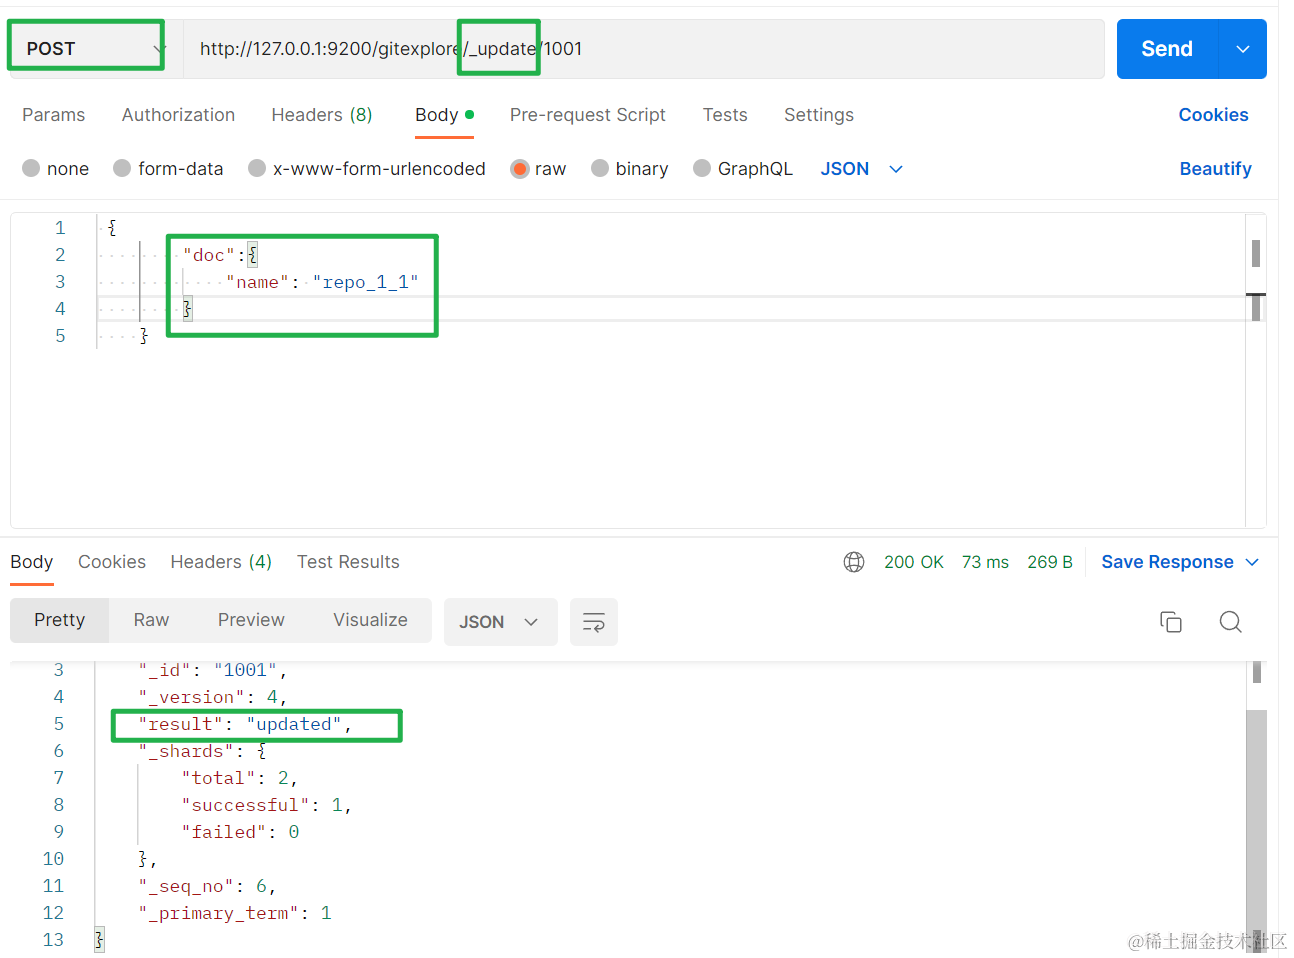Switch to the request Body tab
The image size is (1294, 958).
(444, 115)
